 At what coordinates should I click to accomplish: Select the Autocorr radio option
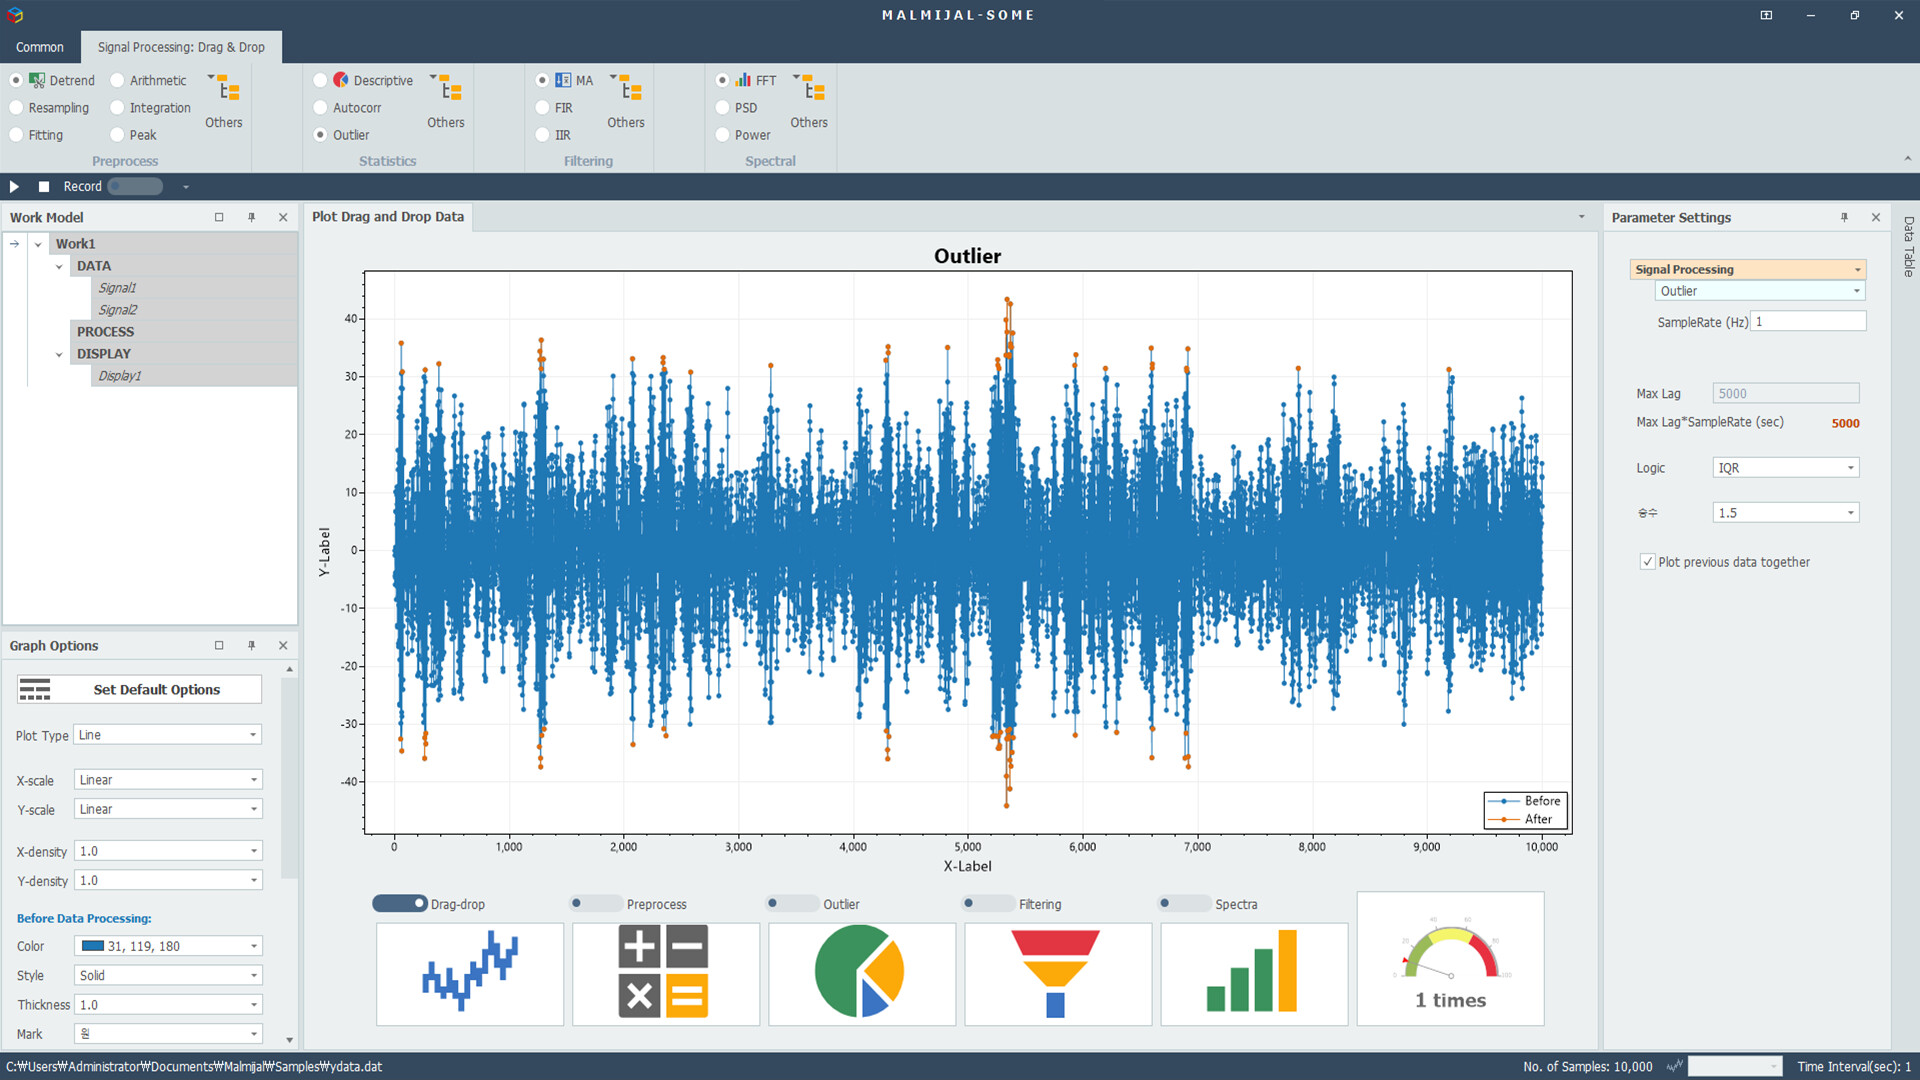pyautogui.click(x=321, y=108)
